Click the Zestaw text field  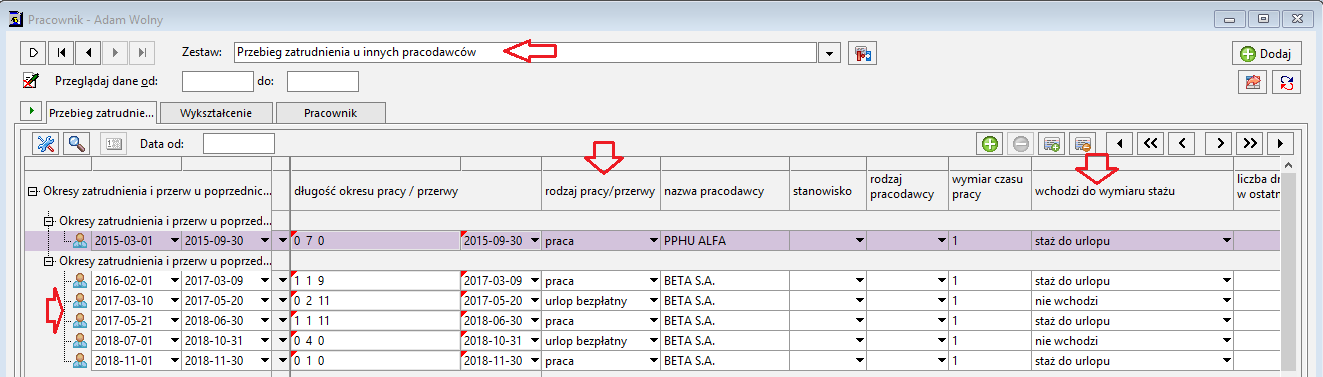click(526, 53)
